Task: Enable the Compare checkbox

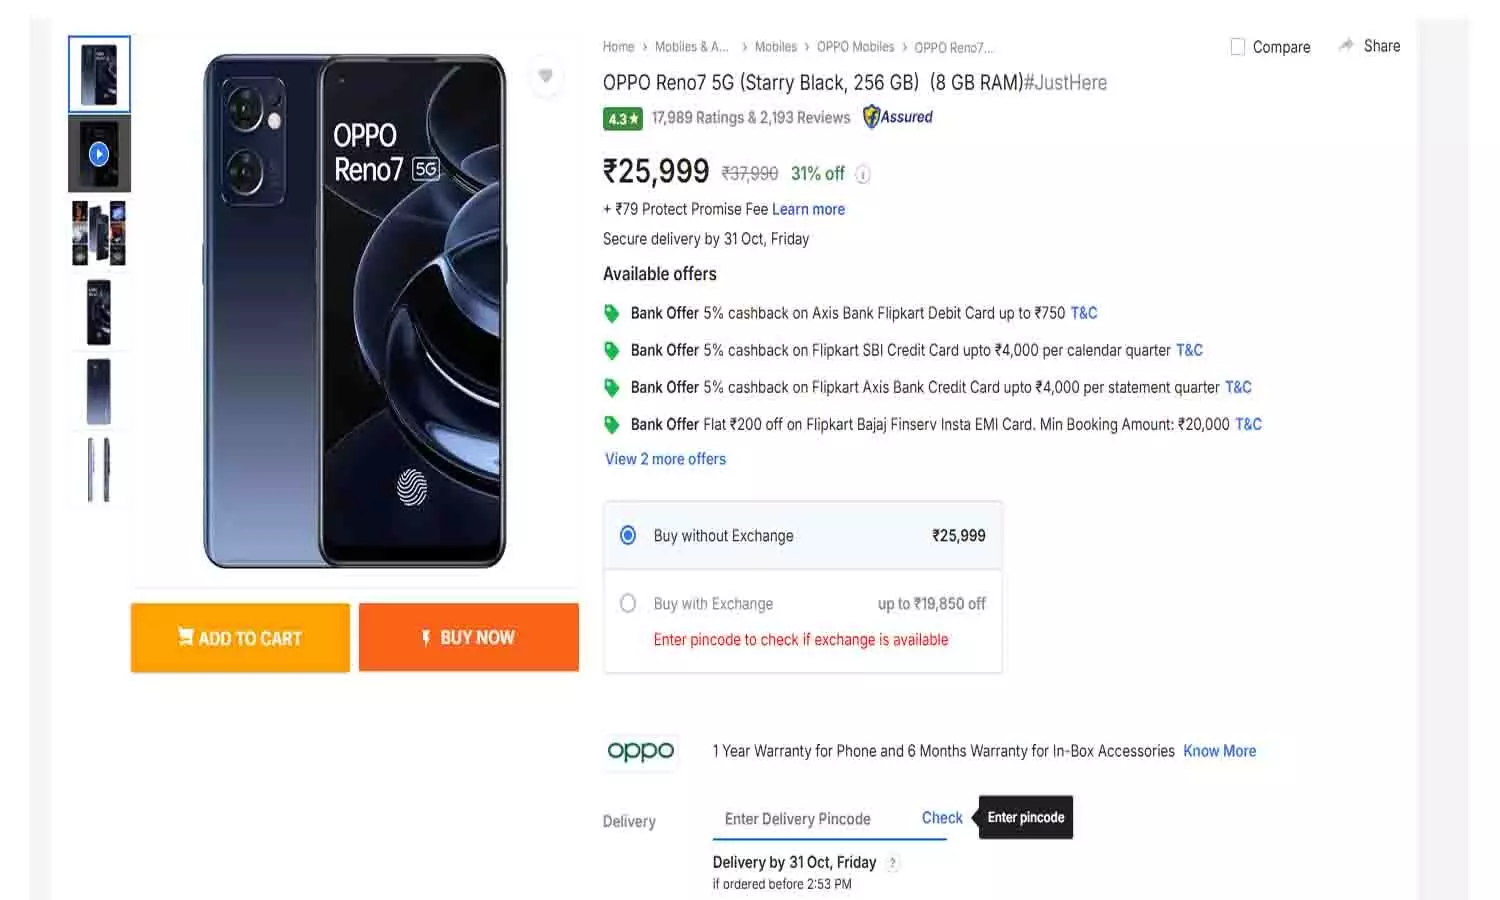Action: click(x=1237, y=46)
